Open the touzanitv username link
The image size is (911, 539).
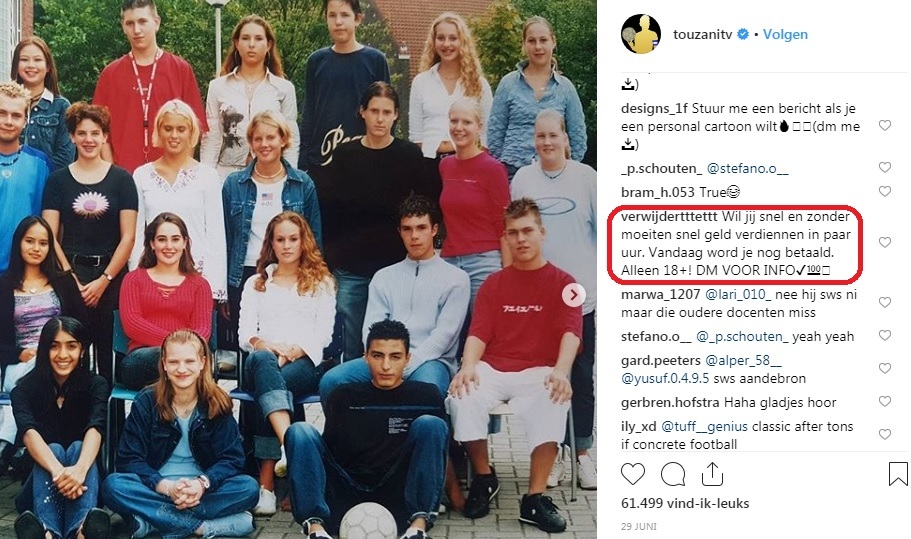pos(702,34)
